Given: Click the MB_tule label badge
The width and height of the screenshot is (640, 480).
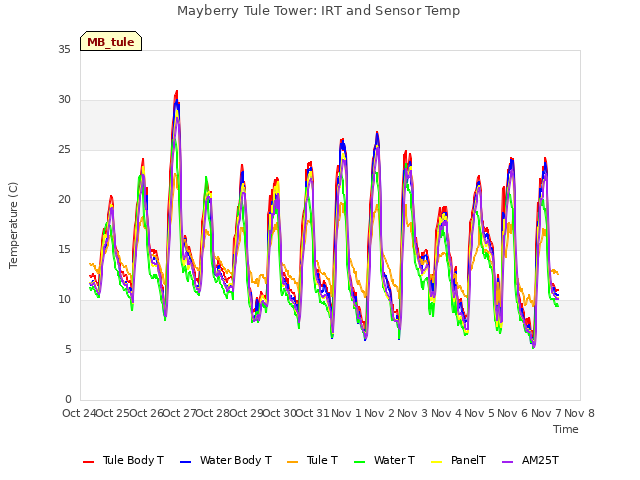Looking at the screenshot, I should [x=111, y=41].
